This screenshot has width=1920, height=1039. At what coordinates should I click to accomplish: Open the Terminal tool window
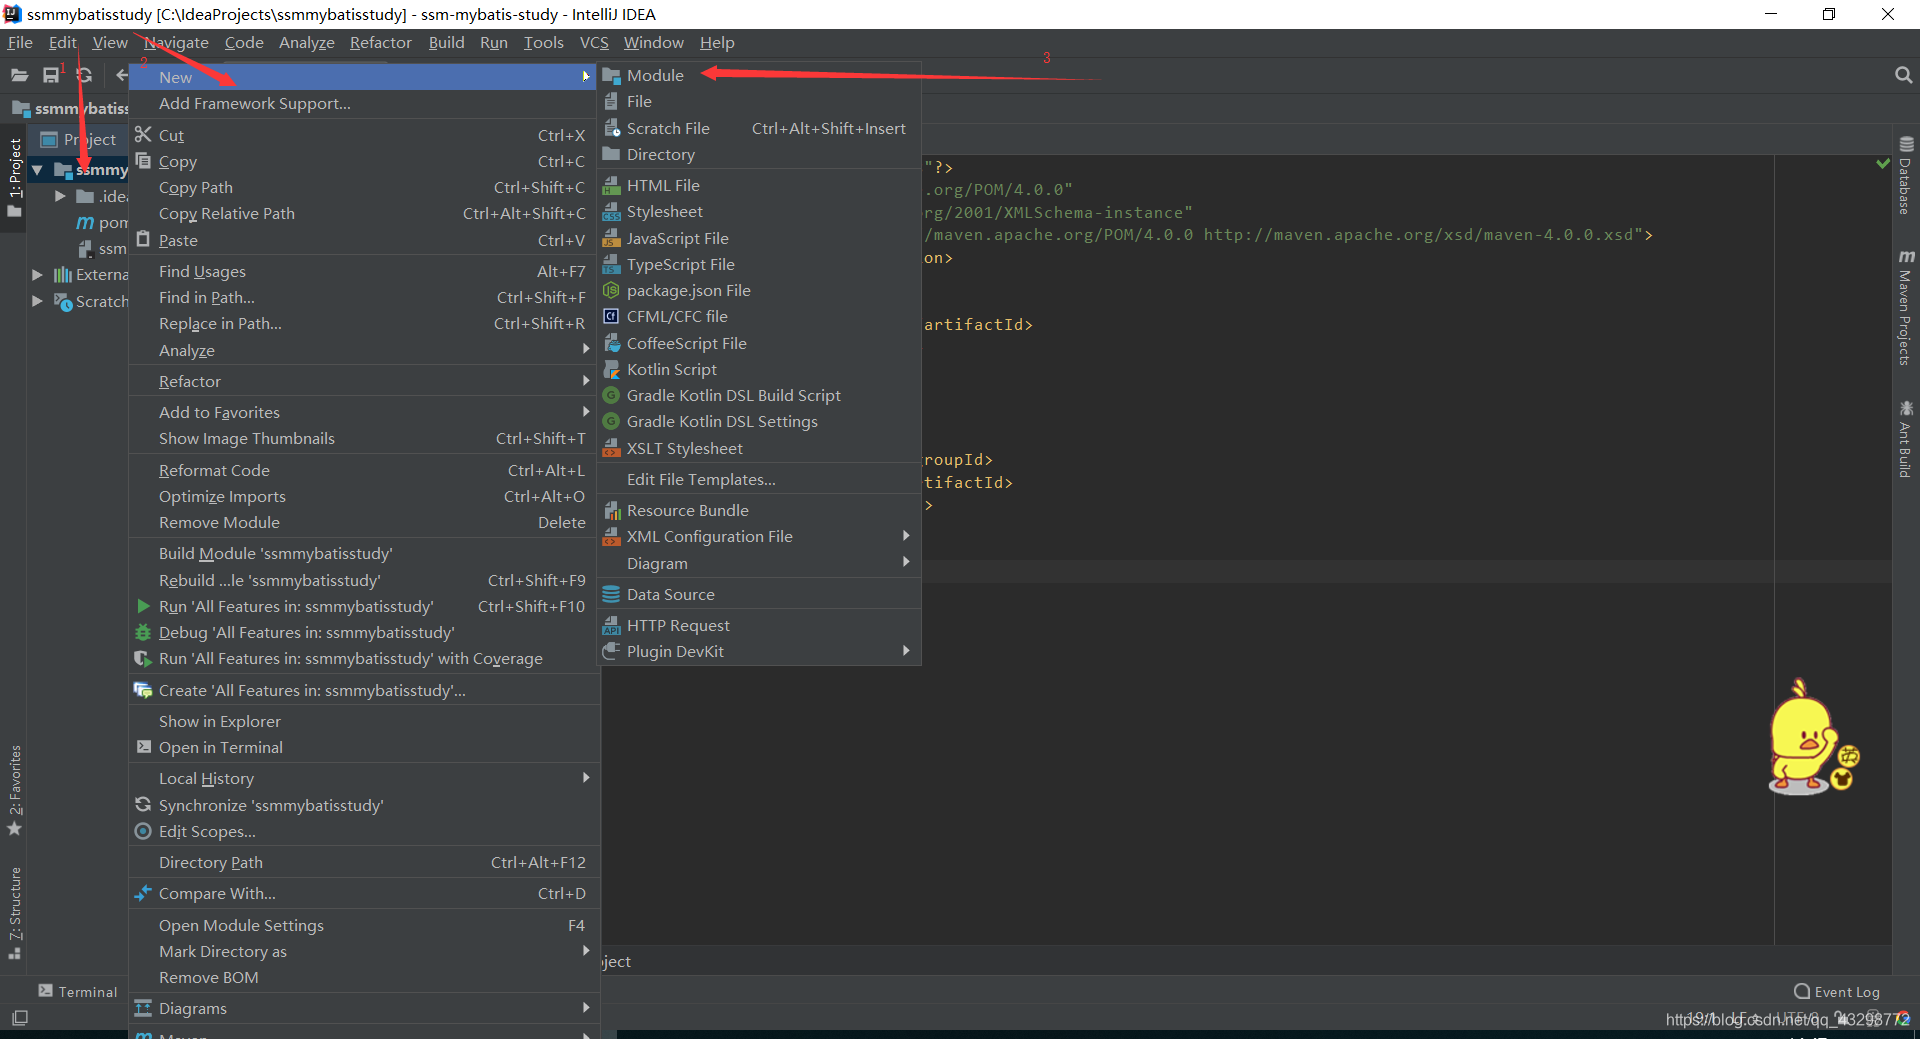(x=78, y=992)
